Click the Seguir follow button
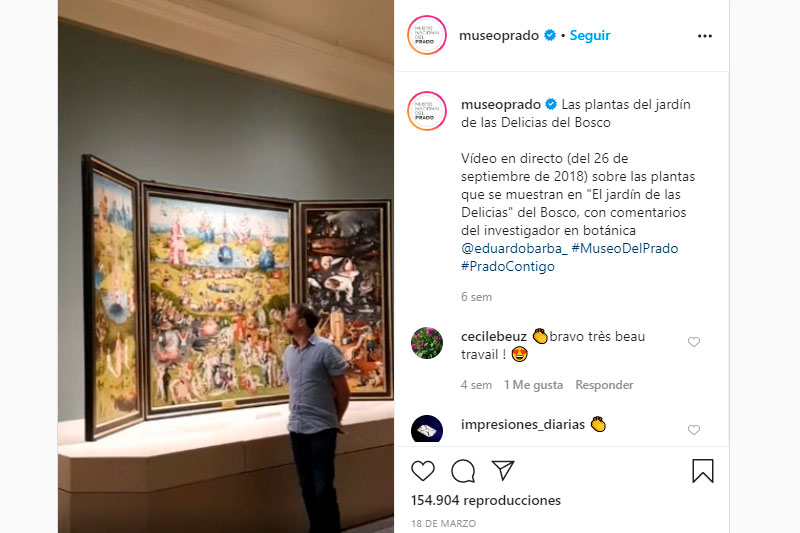Image resolution: width=800 pixels, height=533 pixels. [590, 35]
